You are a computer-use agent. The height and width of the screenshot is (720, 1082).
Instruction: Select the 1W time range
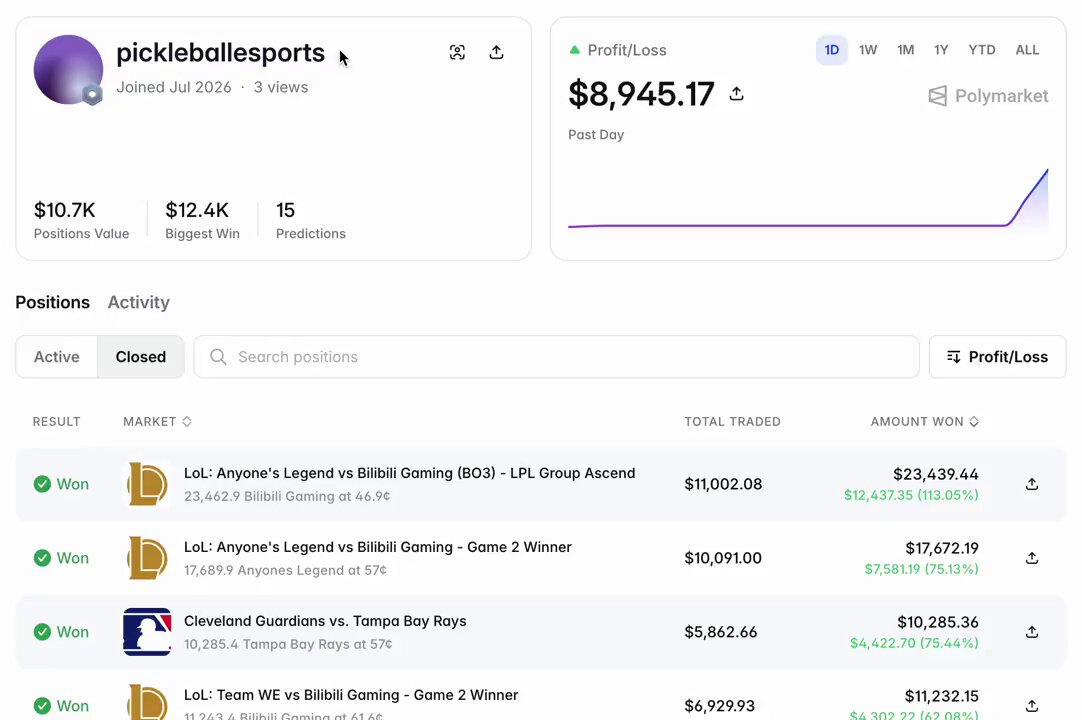tap(867, 50)
